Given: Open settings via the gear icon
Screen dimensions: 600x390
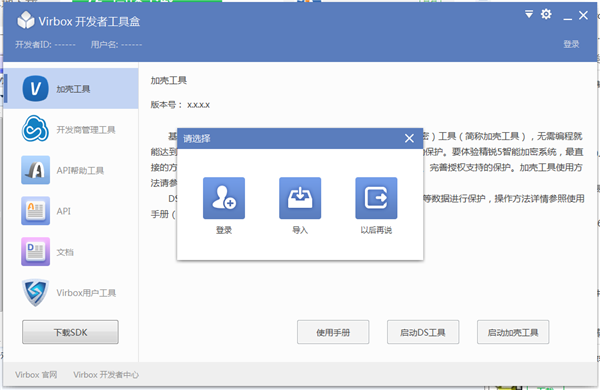Looking at the screenshot, I should click(546, 14).
